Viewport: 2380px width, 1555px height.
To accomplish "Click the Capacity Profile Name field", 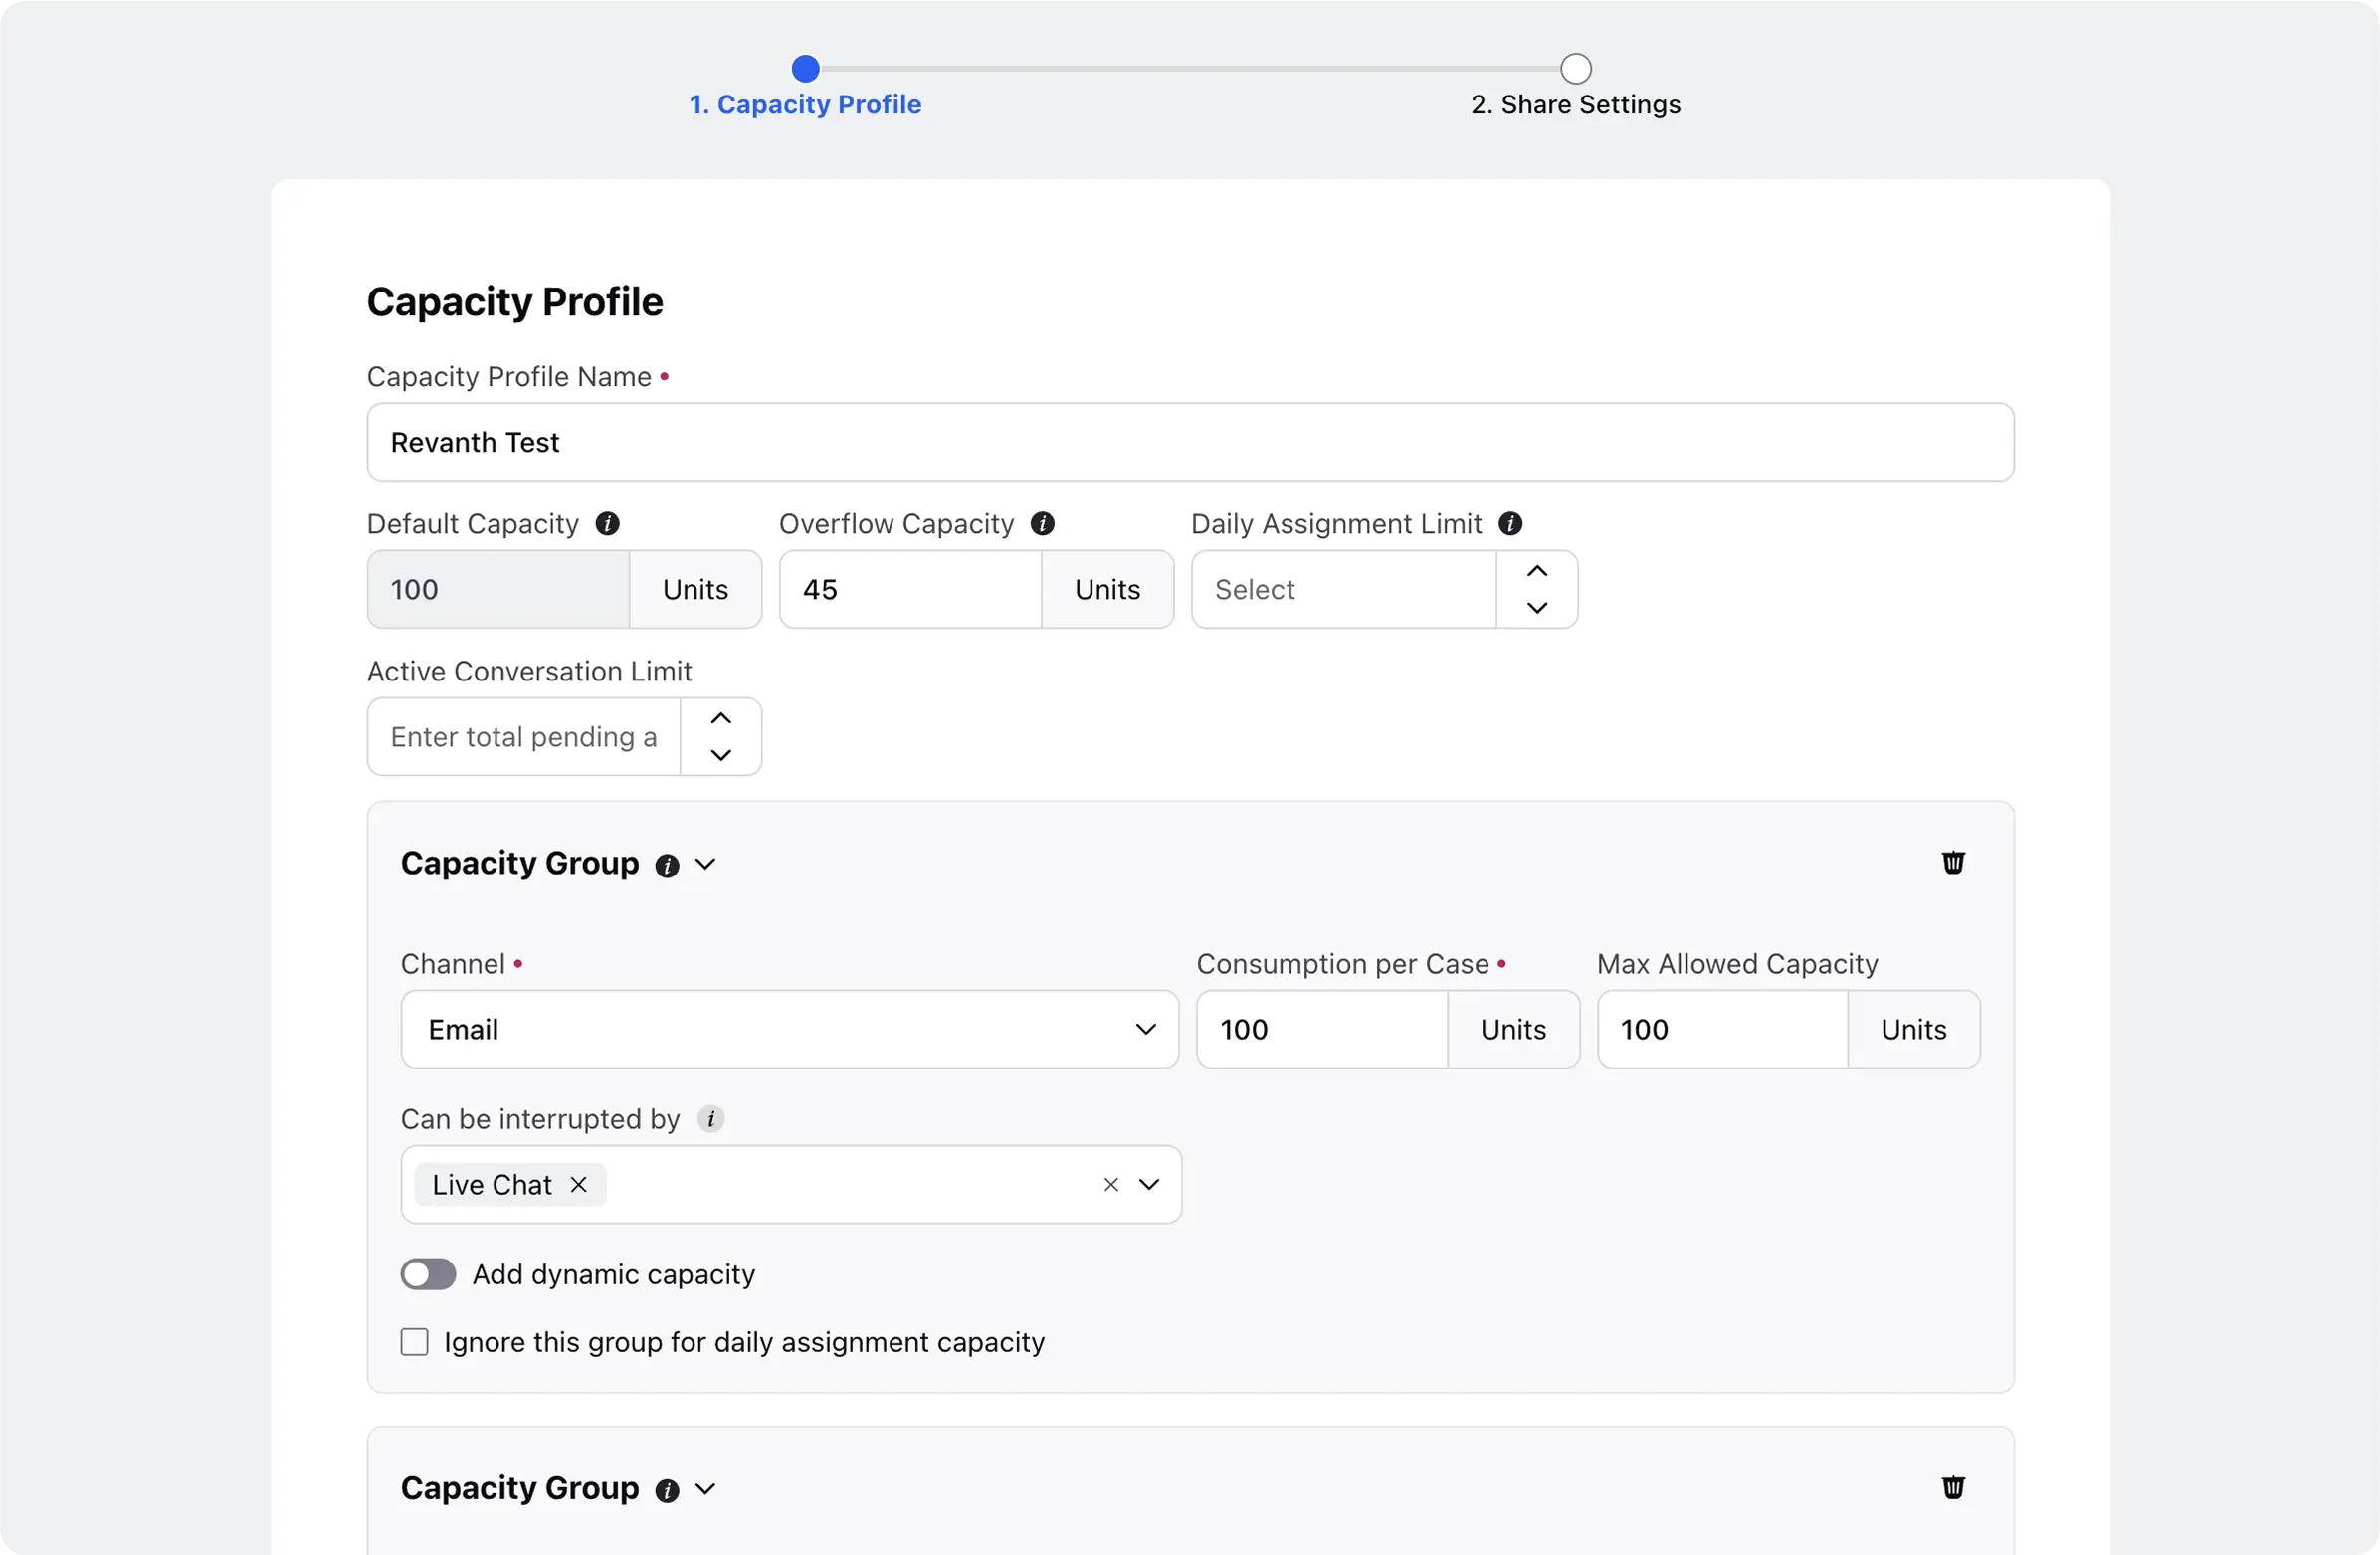I will coord(1189,442).
